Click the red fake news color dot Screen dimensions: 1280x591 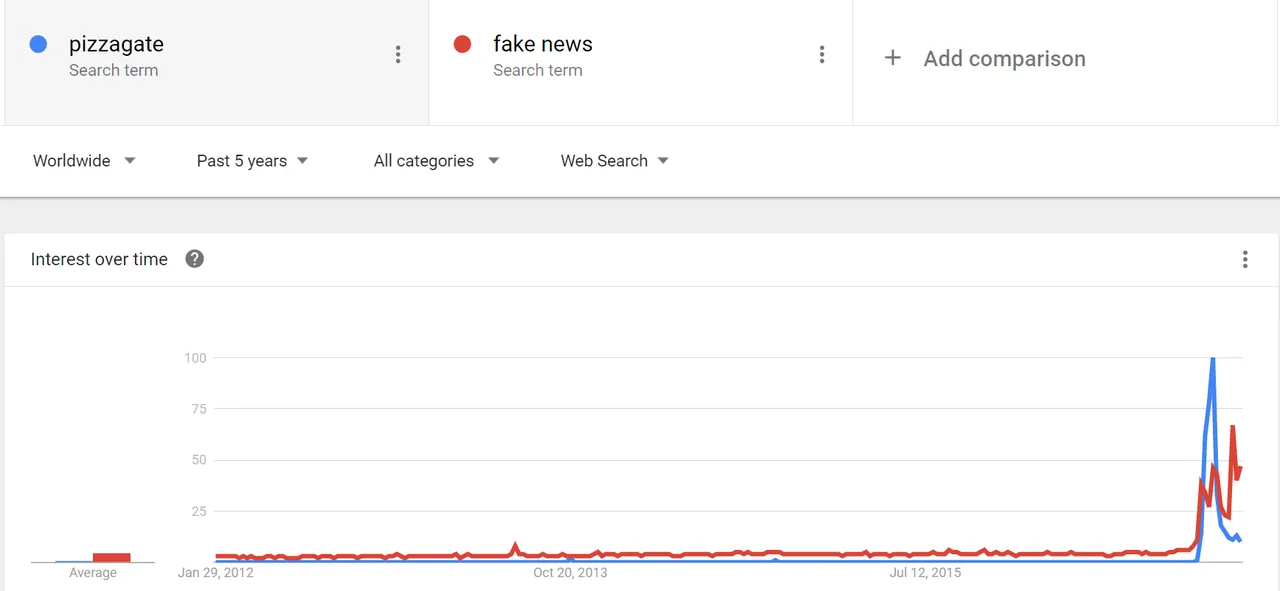(462, 44)
